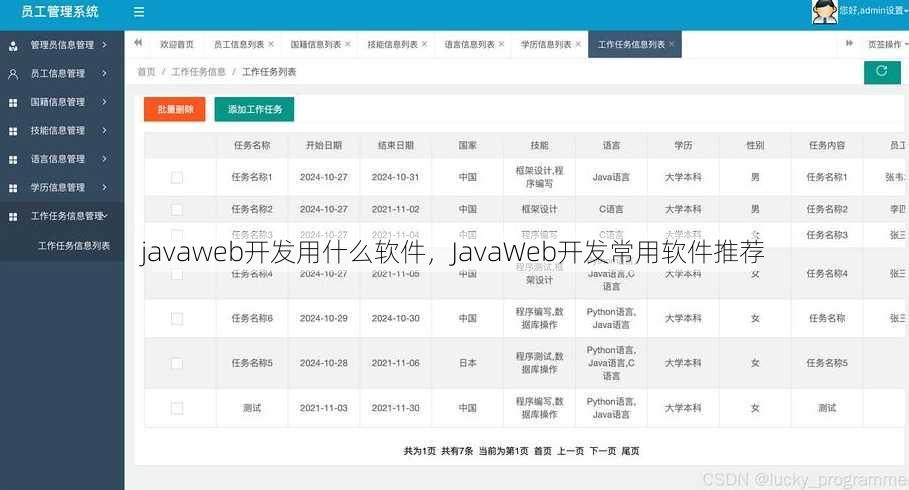
Task: Toggle the hamburger menu icon in header
Action: [x=139, y=12]
